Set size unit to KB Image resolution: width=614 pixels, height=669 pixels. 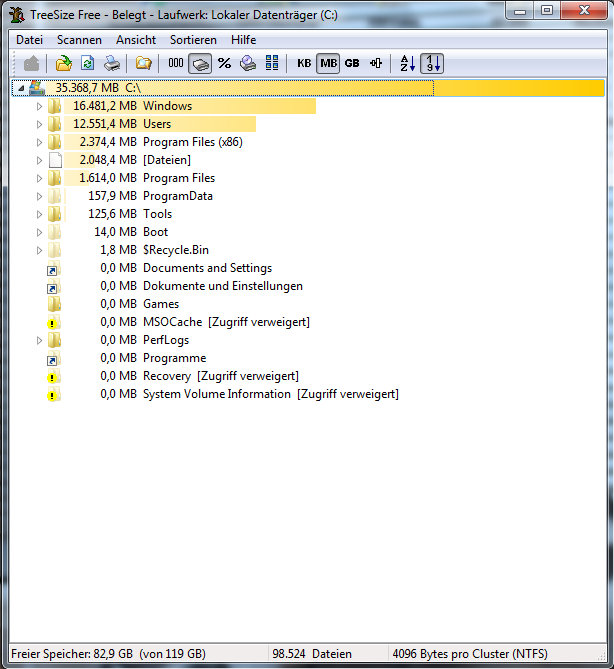tap(304, 64)
